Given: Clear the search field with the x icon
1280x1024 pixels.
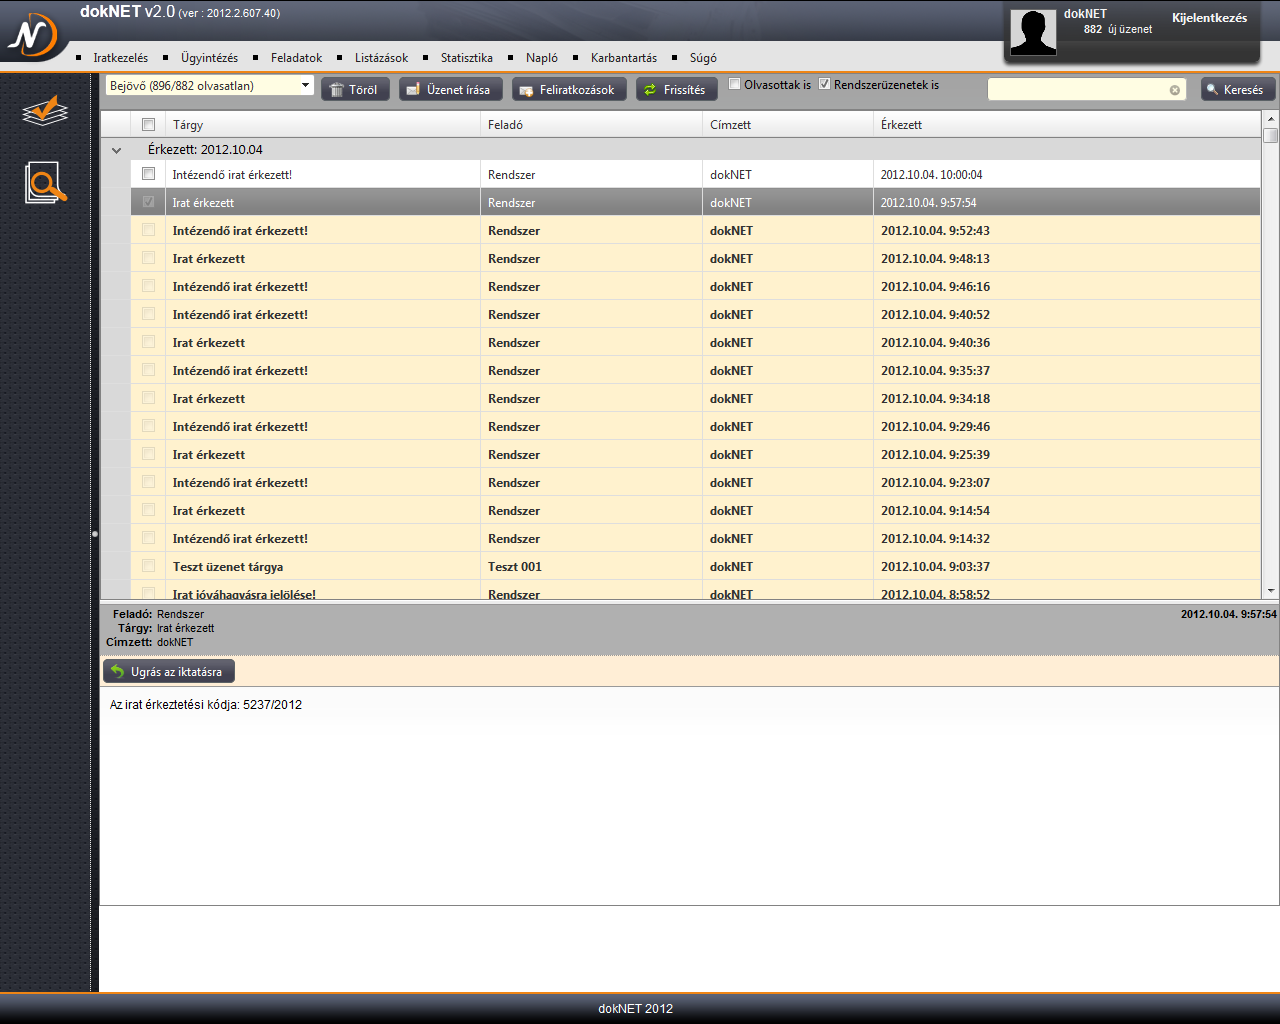Looking at the screenshot, I should [x=1175, y=90].
